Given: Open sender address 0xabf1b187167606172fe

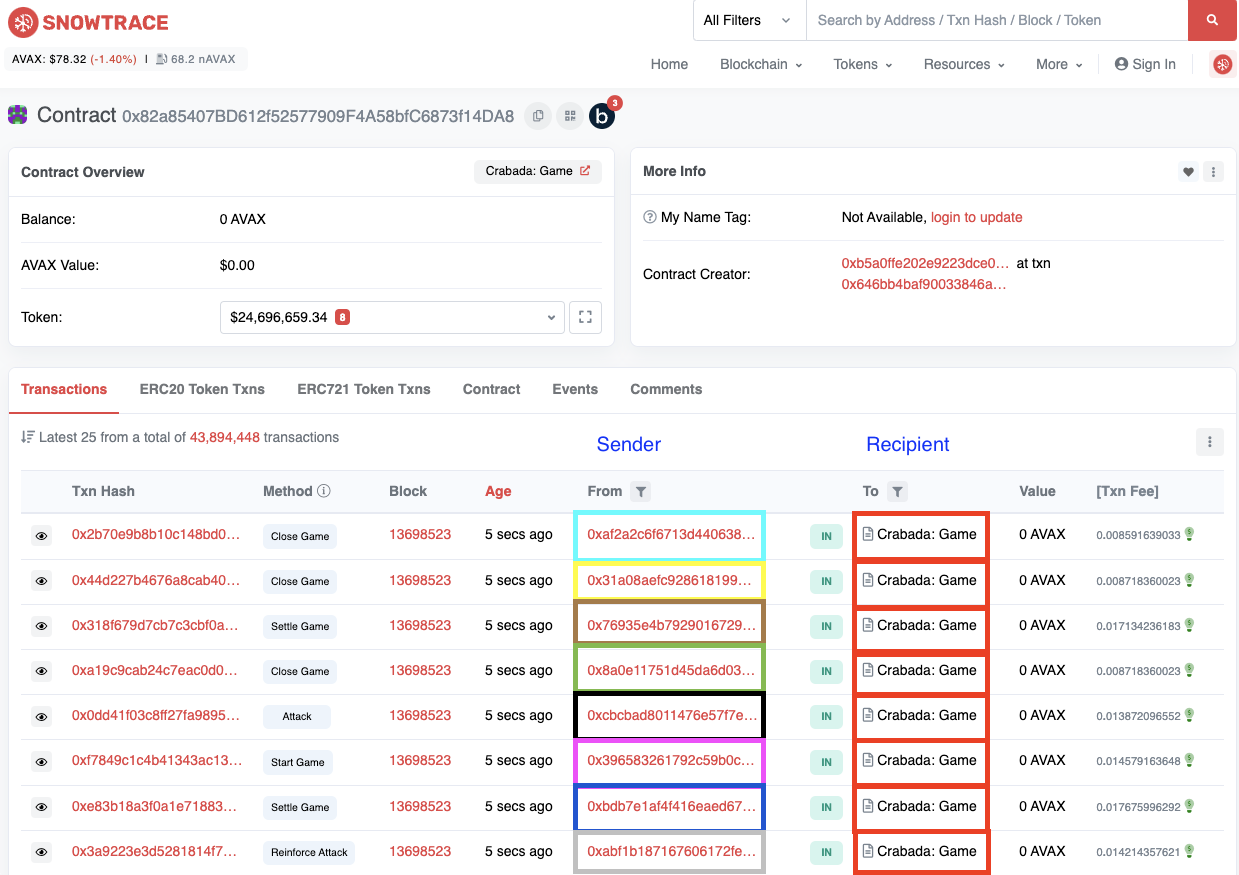Looking at the screenshot, I should pos(671,851).
